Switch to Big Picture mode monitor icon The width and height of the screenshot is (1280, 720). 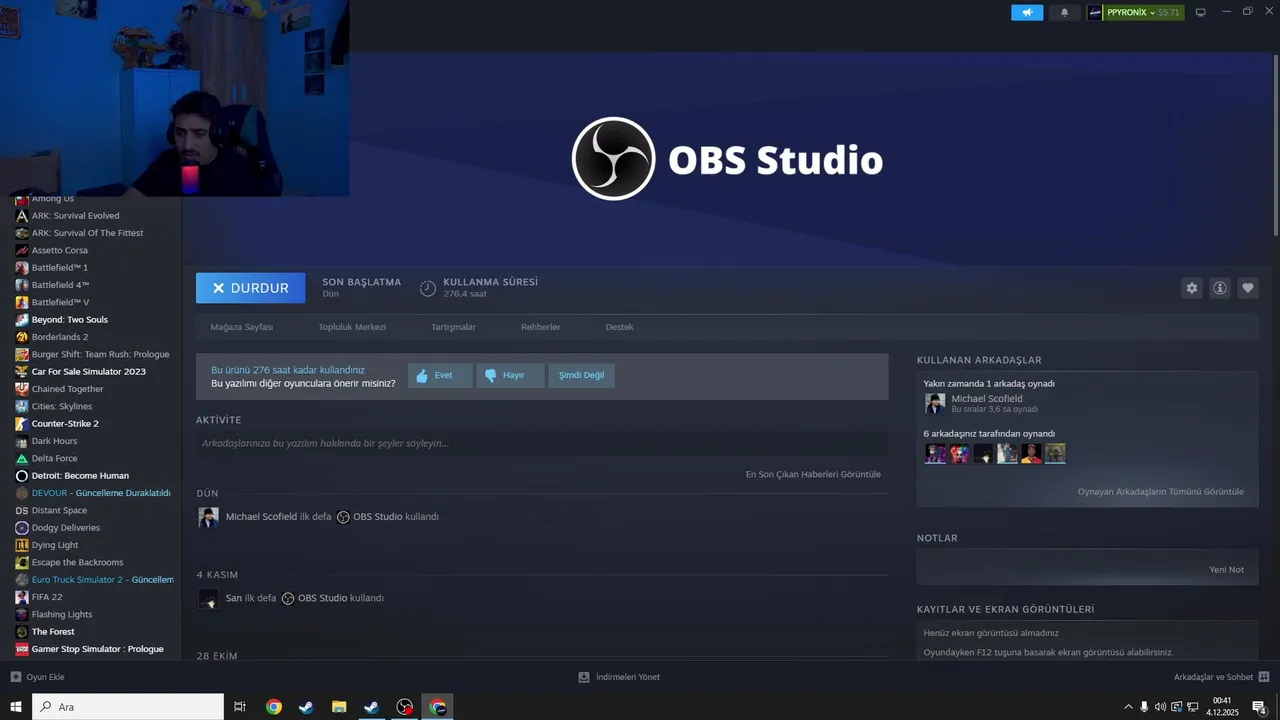tap(1201, 12)
